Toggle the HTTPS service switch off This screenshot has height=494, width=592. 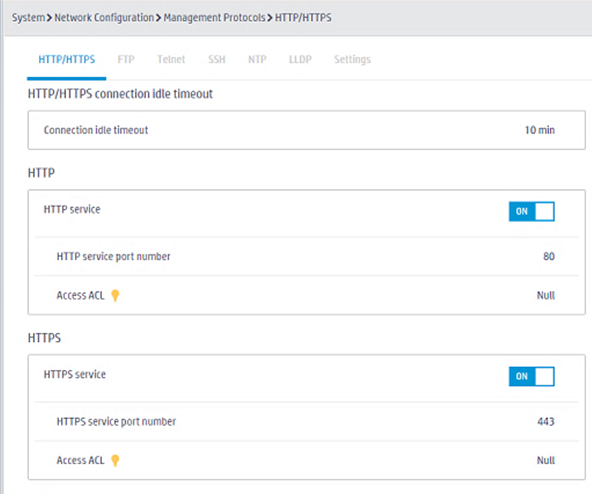coord(532,377)
